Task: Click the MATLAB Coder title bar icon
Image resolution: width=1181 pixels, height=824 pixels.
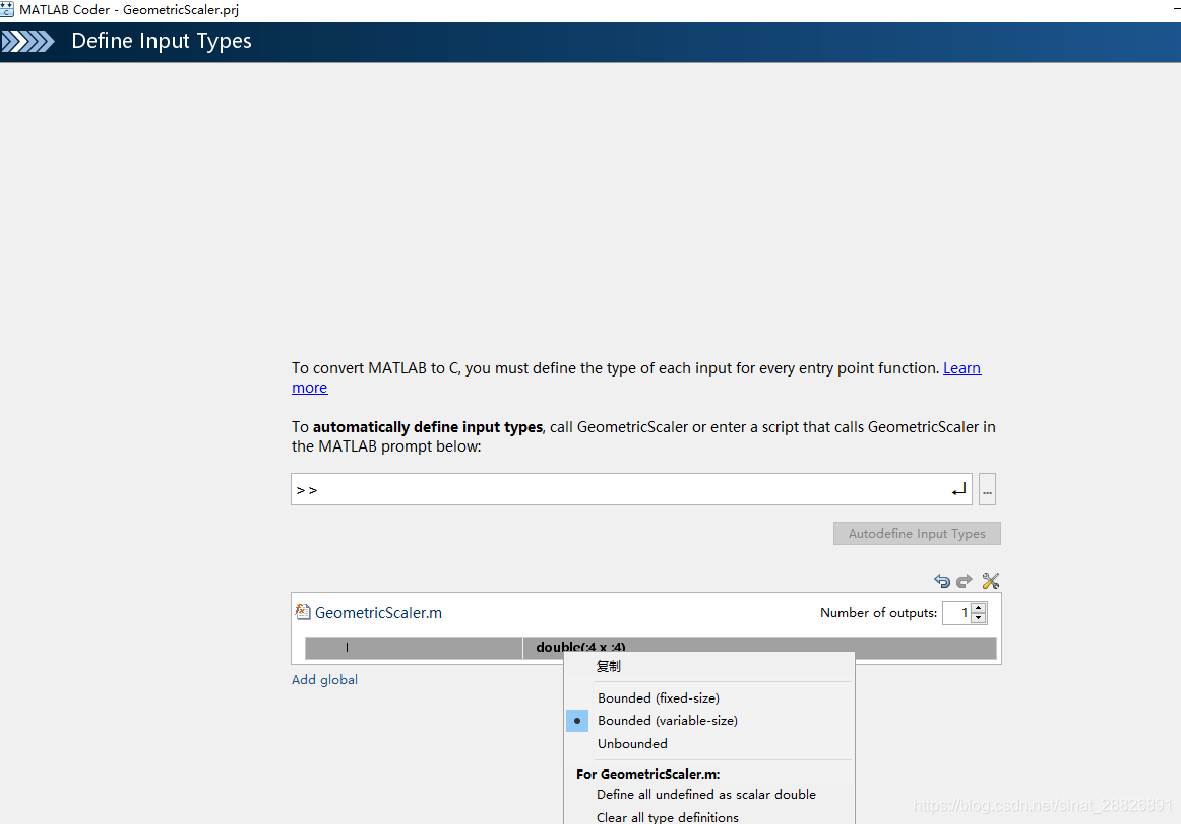Action: 7,9
